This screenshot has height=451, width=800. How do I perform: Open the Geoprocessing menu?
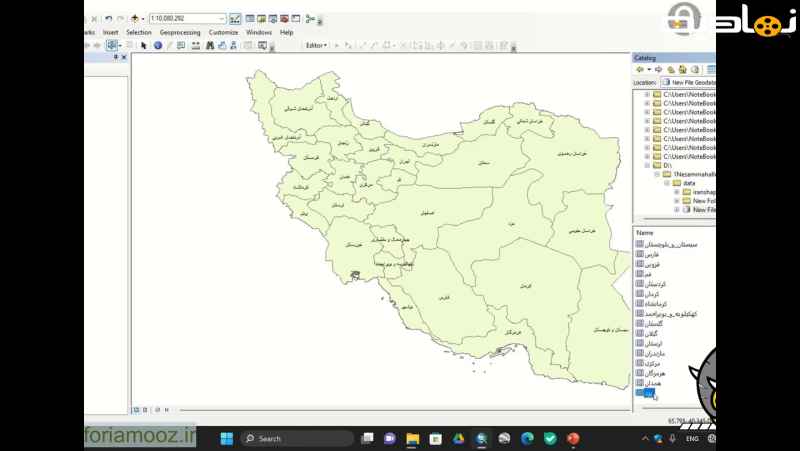coord(179,32)
